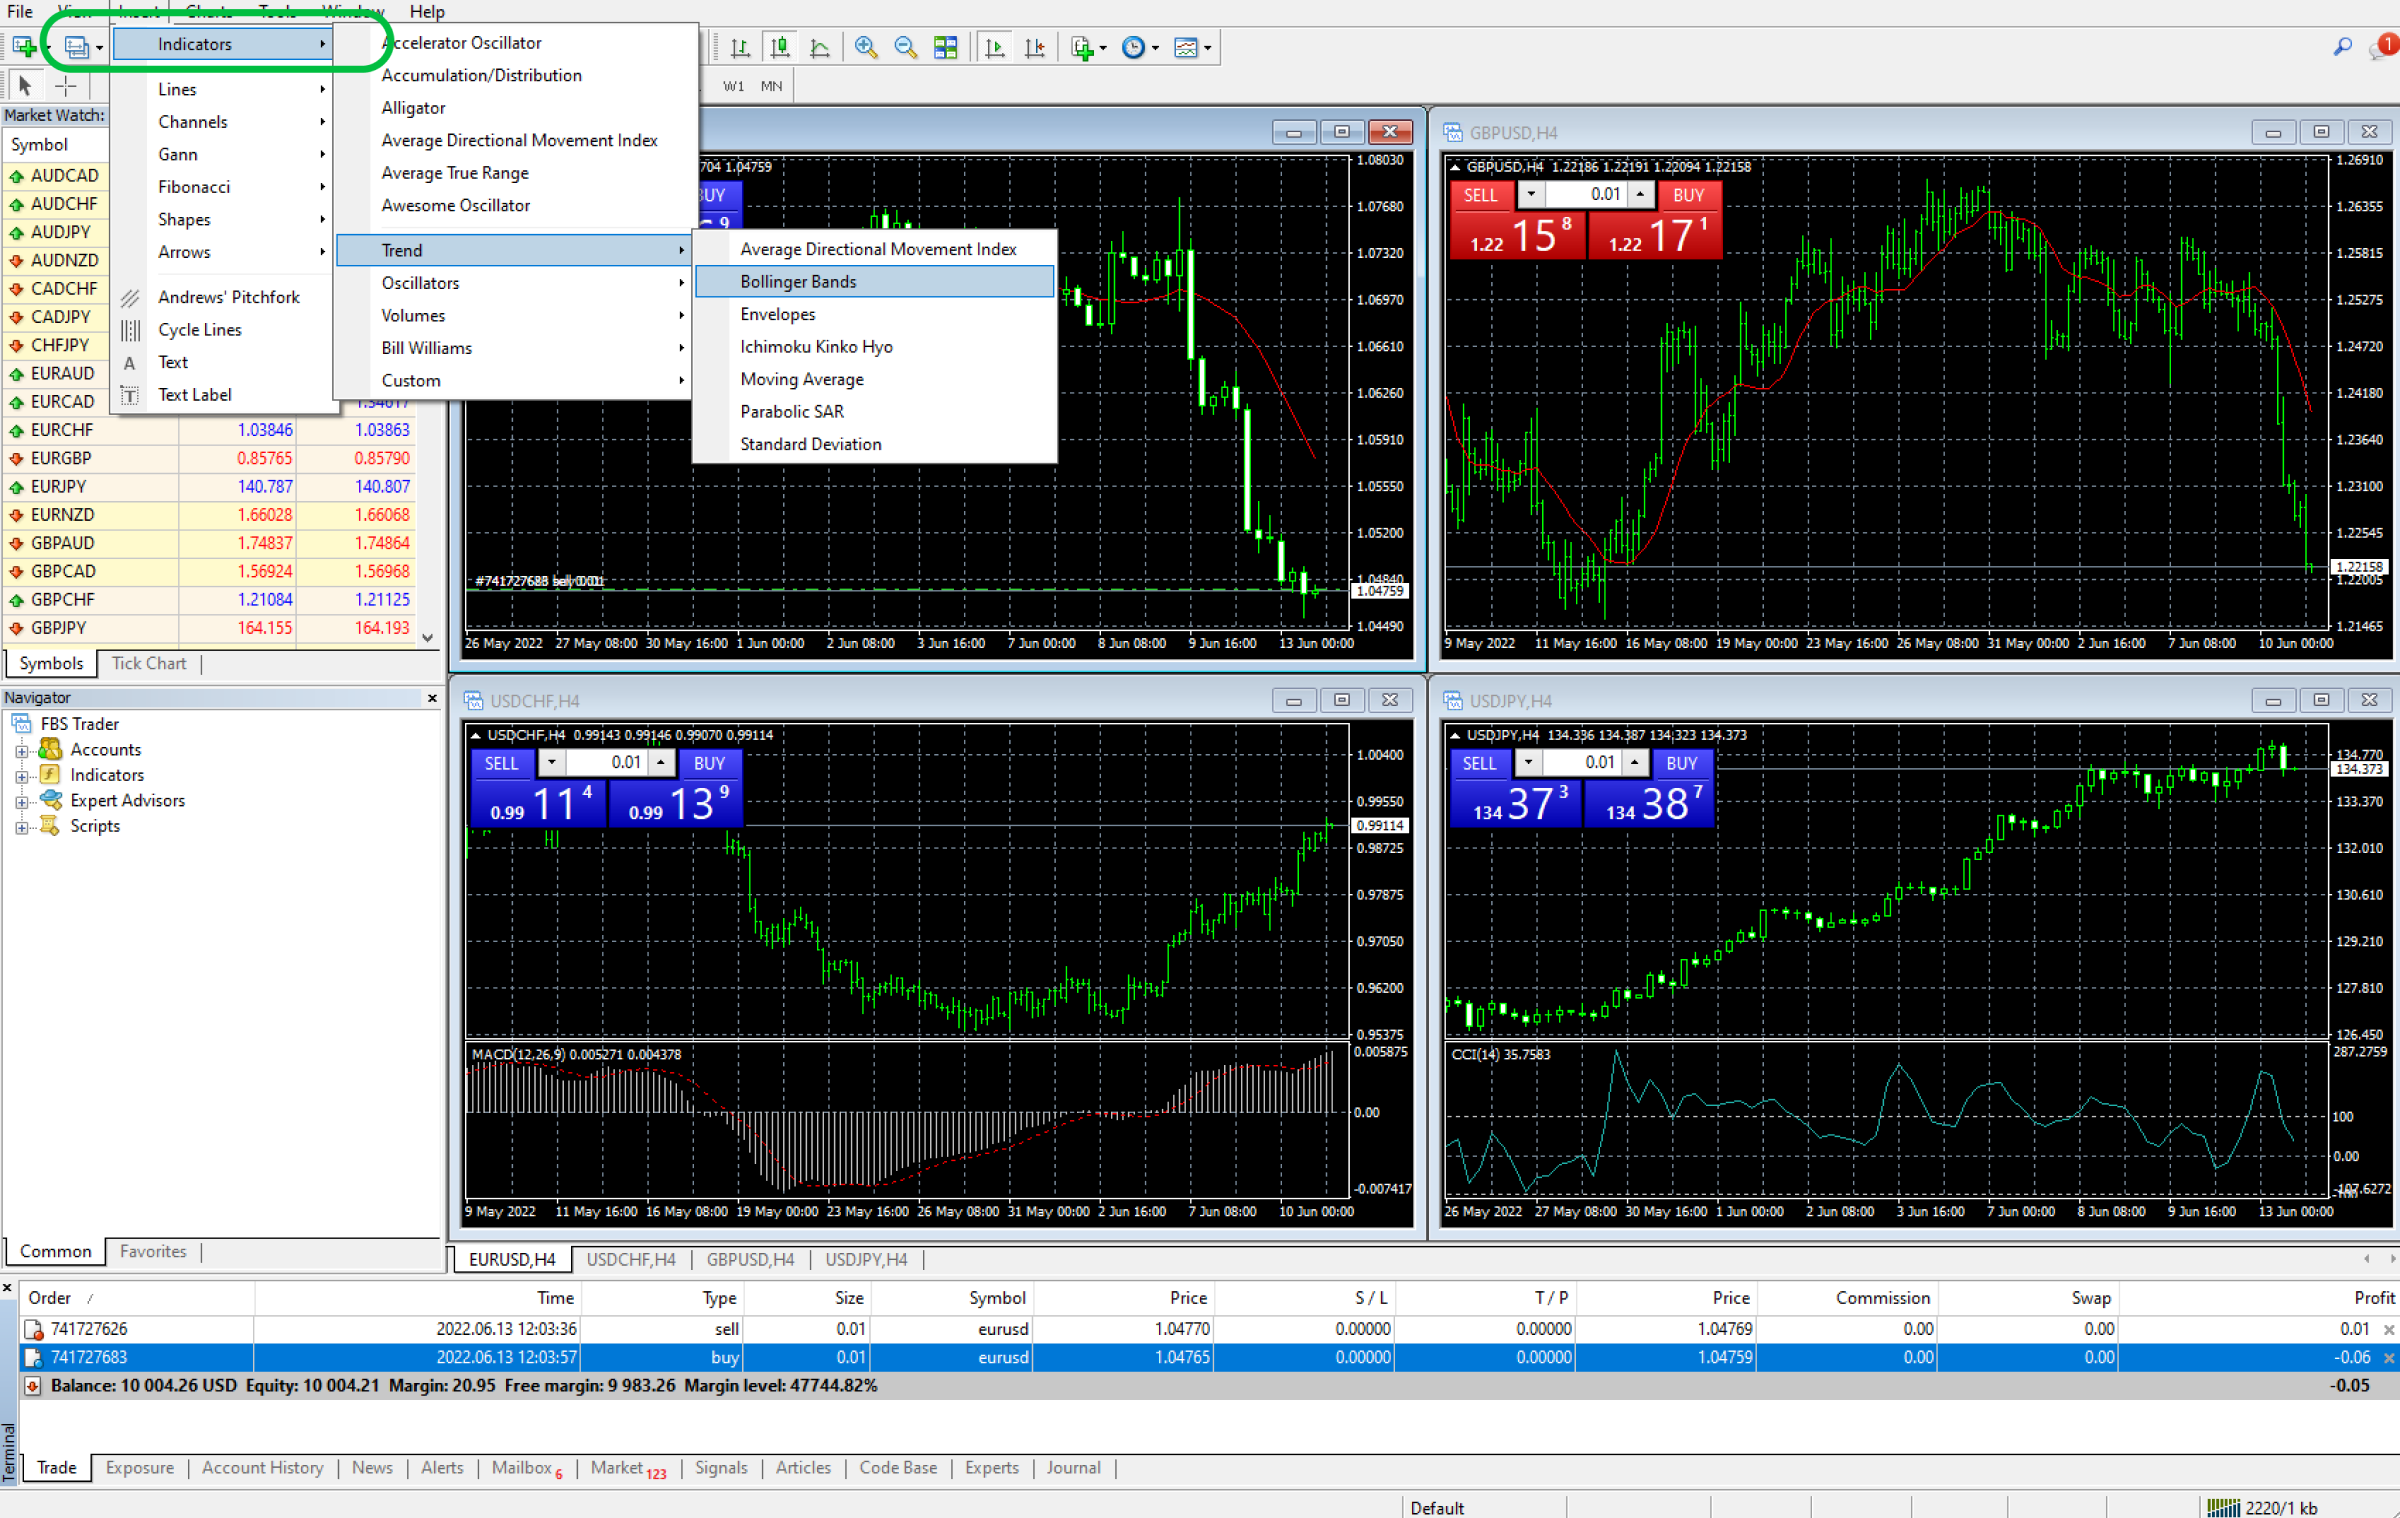The height and width of the screenshot is (1518, 2400).
Task: Switch chart to Bar Chart icon
Action: 740,47
